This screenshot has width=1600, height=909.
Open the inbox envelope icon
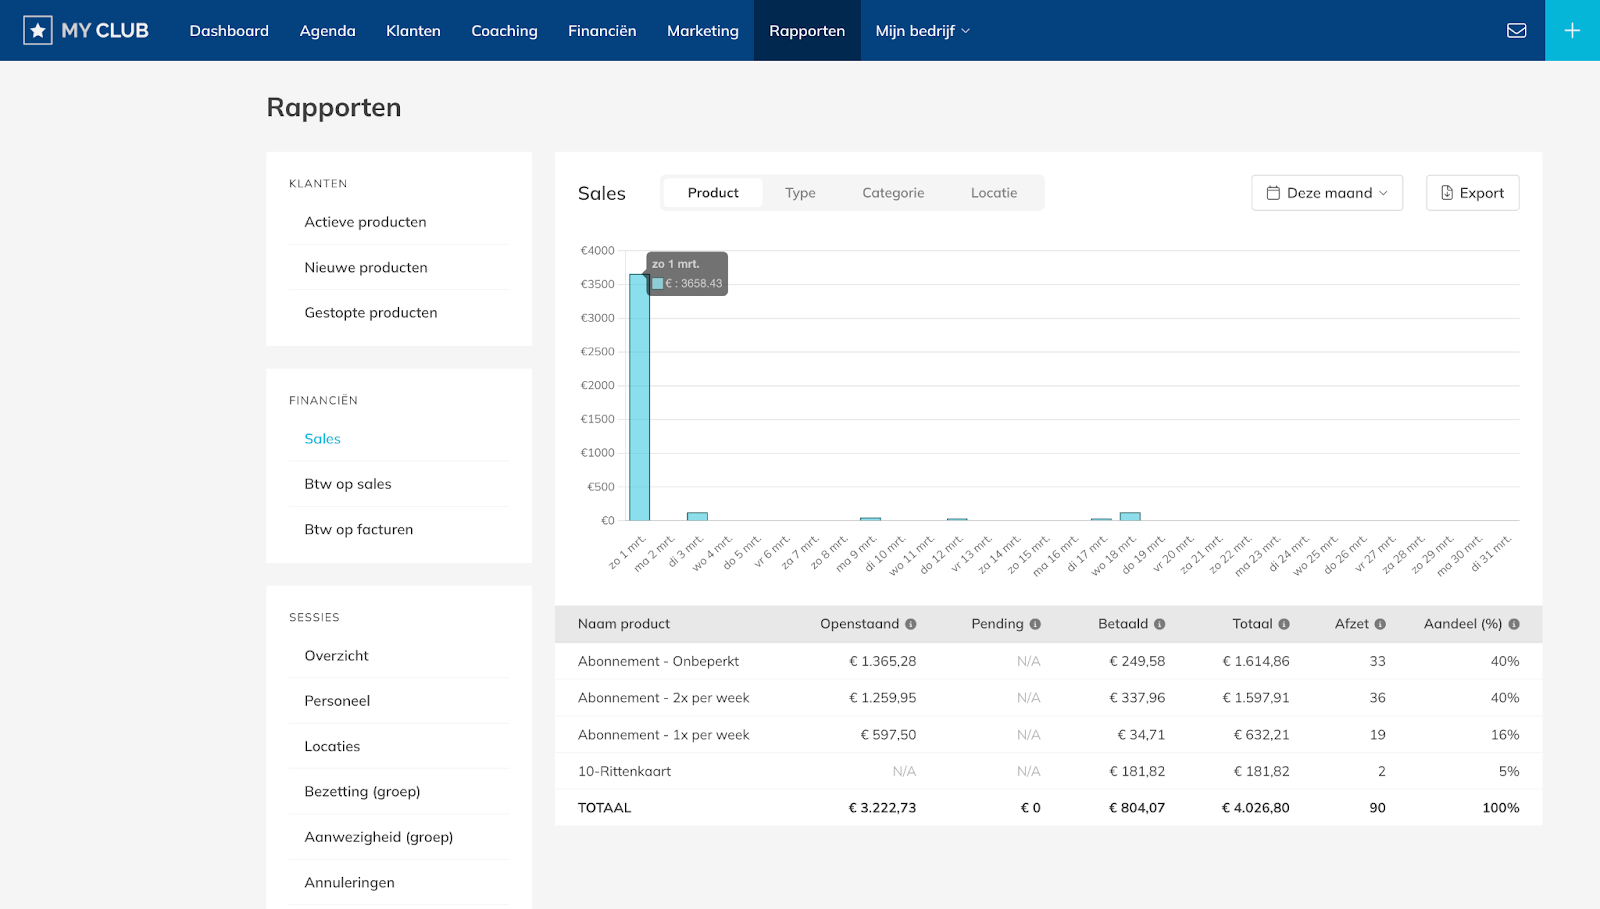point(1516,31)
